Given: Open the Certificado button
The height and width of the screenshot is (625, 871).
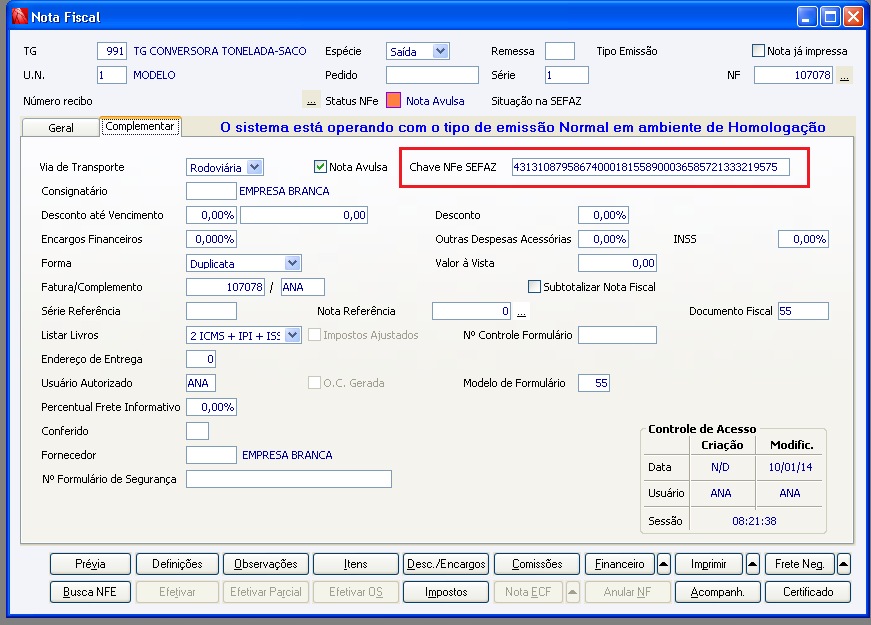Looking at the screenshot, I should tap(808, 592).
